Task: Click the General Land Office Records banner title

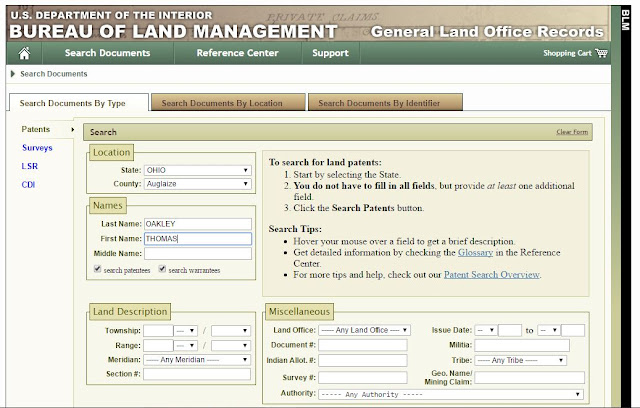Action: click(487, 32)
